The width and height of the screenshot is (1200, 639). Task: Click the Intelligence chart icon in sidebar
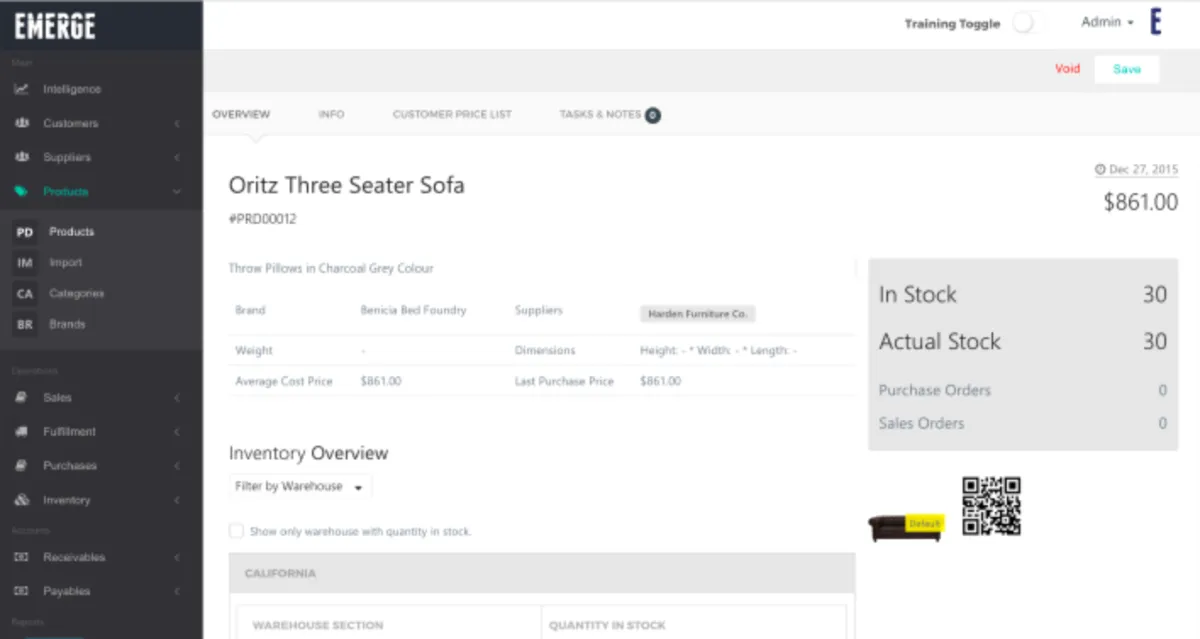coord(21,89)
